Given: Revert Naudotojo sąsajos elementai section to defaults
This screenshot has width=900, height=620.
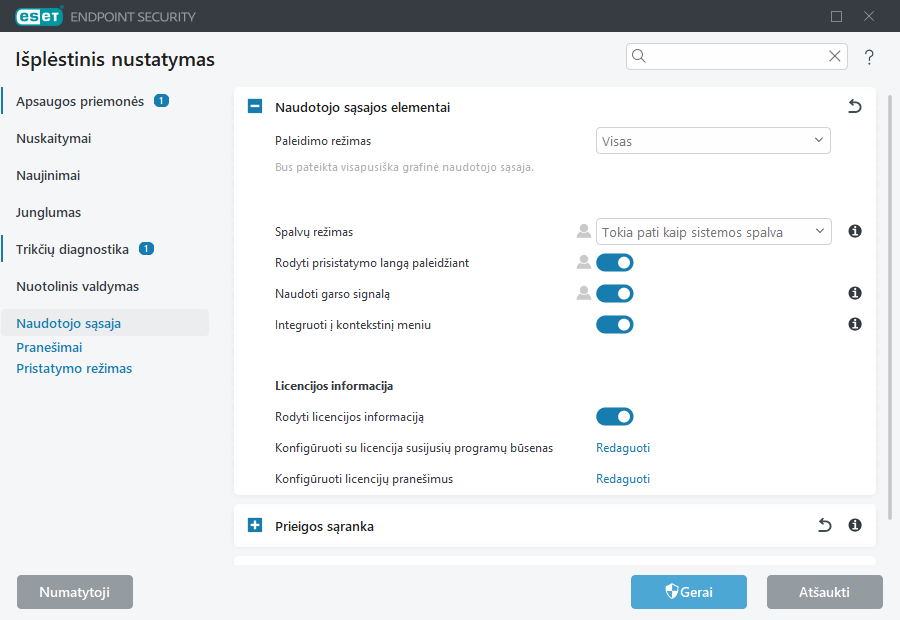Looking at the screenshot, I should 855,106.
